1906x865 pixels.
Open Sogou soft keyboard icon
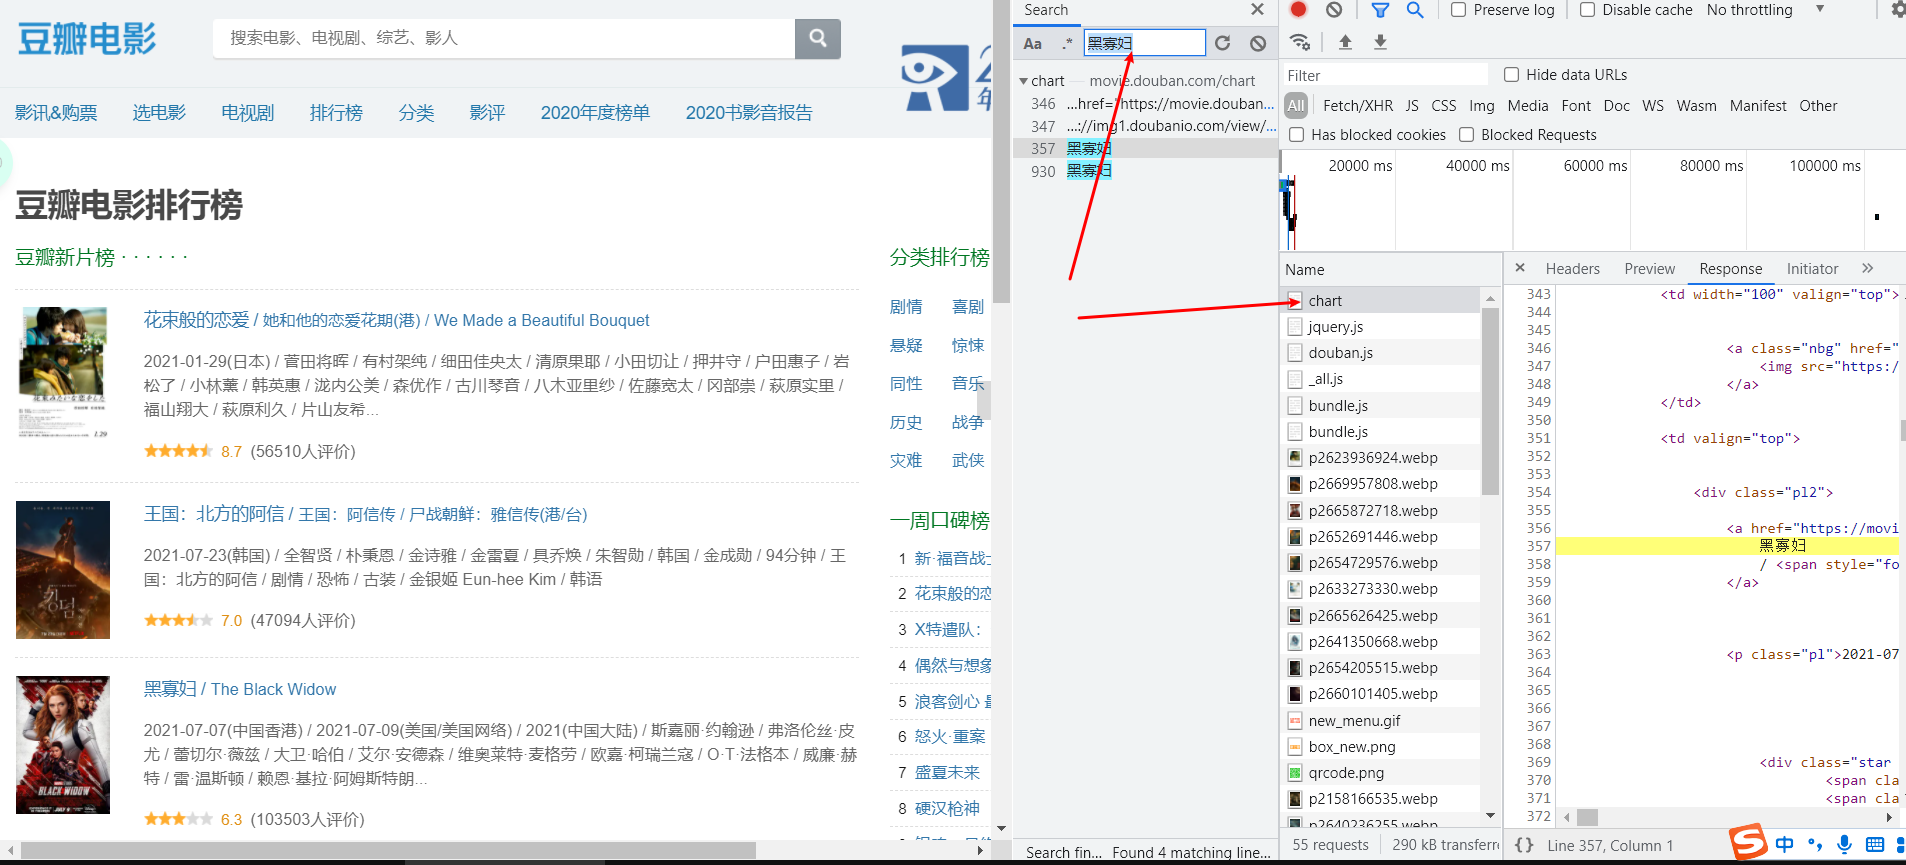pyautogui.click(x=1875, y=845)
